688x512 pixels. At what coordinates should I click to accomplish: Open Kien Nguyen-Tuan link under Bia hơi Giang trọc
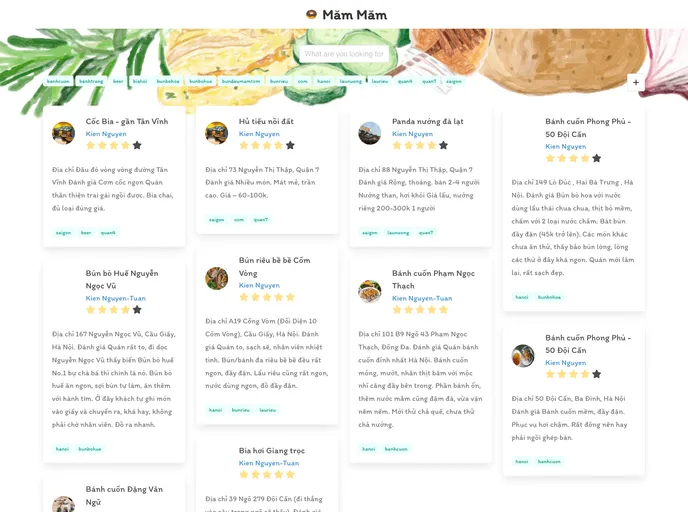pos(269,463)
